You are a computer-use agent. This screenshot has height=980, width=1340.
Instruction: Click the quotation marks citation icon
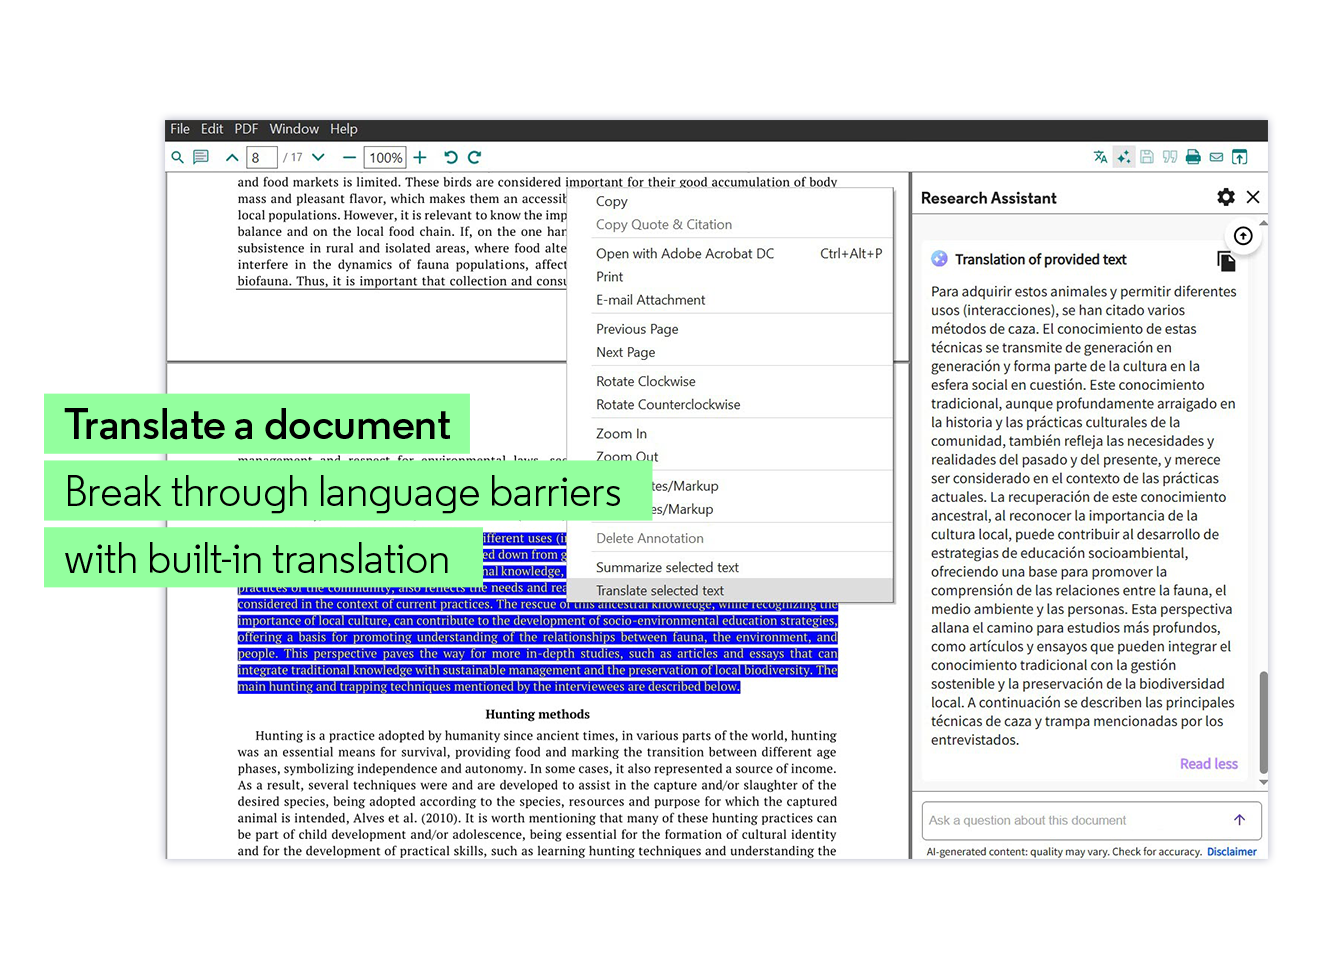pos(1170,157)
